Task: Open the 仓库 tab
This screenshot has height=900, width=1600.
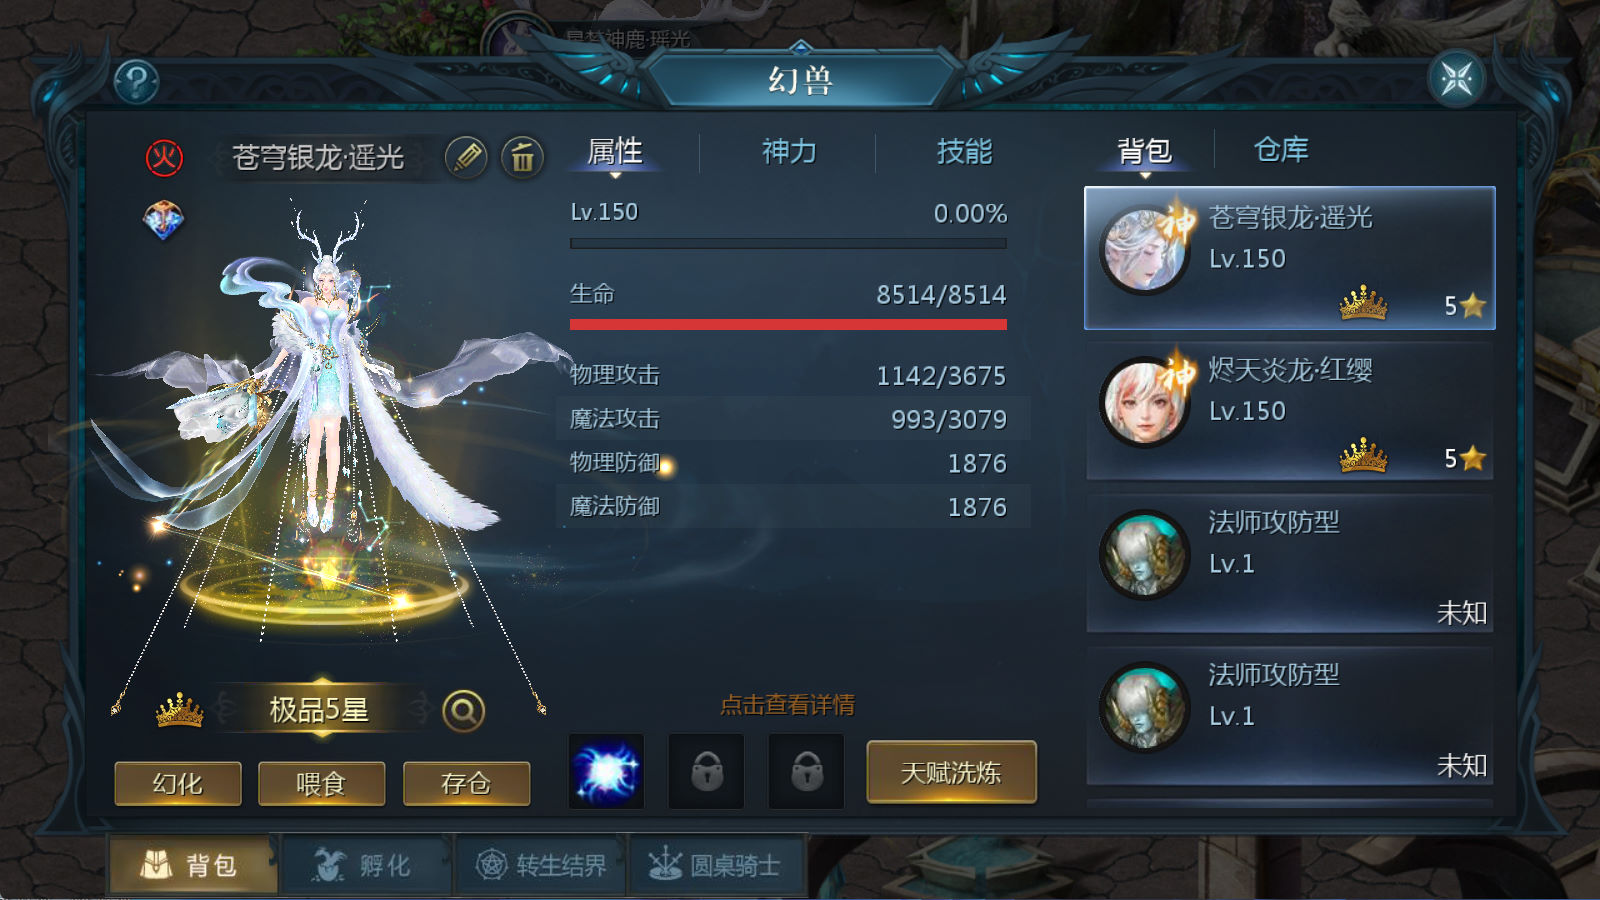Action: point(1281,150)
